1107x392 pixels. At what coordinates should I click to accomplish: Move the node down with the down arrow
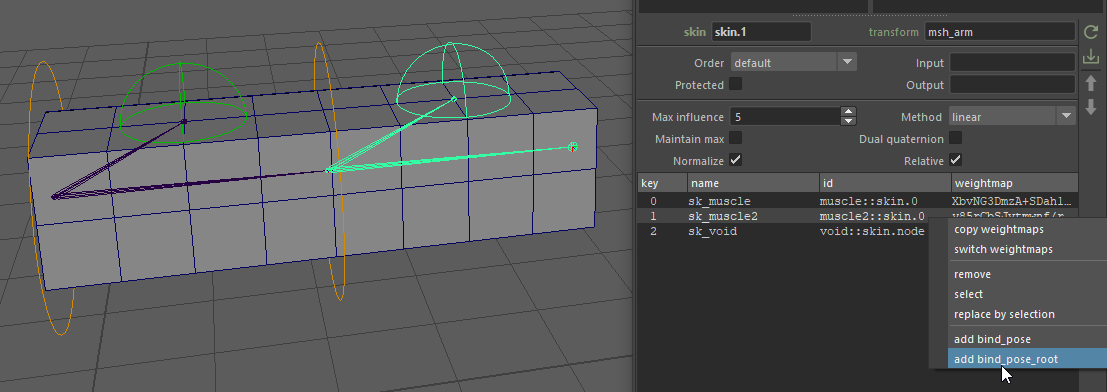click(x=1091, y=107)
